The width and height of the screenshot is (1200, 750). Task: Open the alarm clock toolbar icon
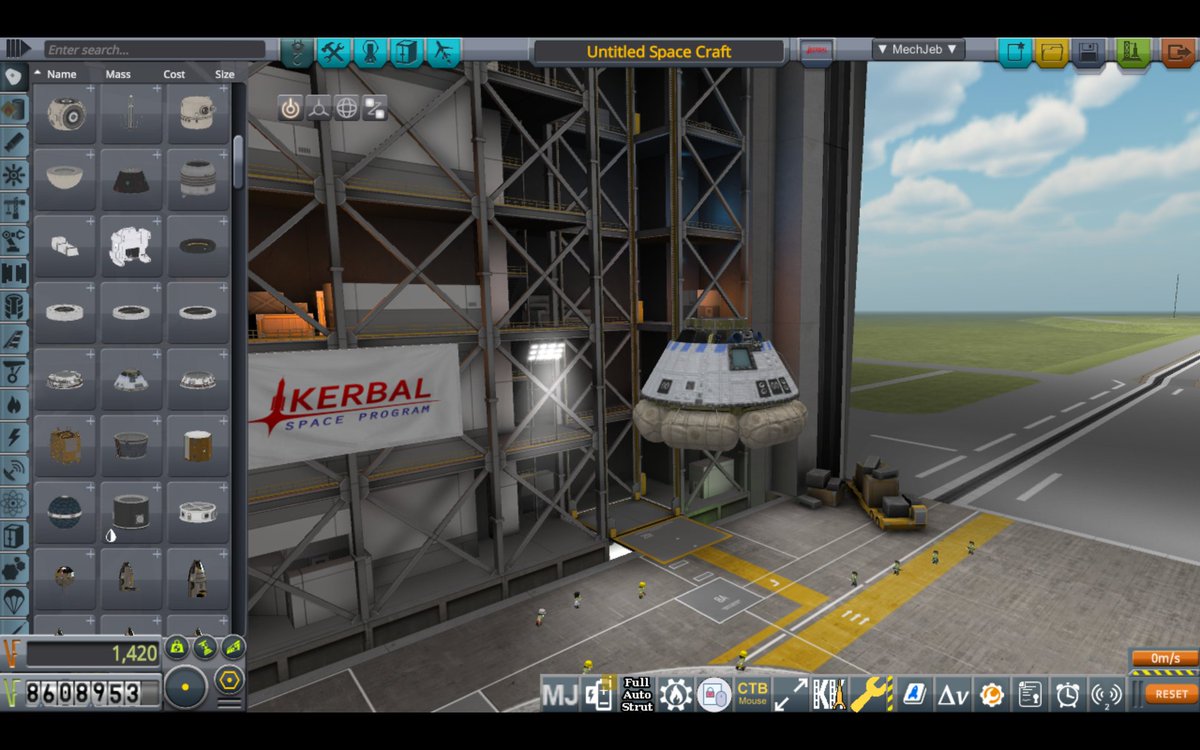coord(1068,693)
